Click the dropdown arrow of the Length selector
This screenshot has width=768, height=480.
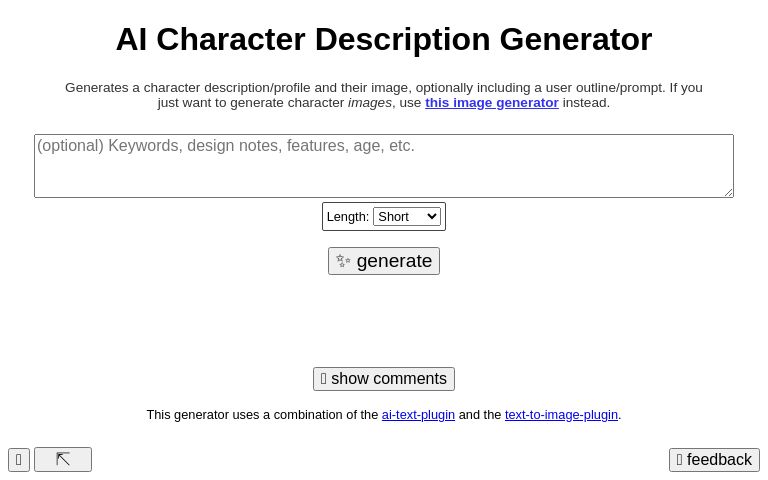[432, 217]
